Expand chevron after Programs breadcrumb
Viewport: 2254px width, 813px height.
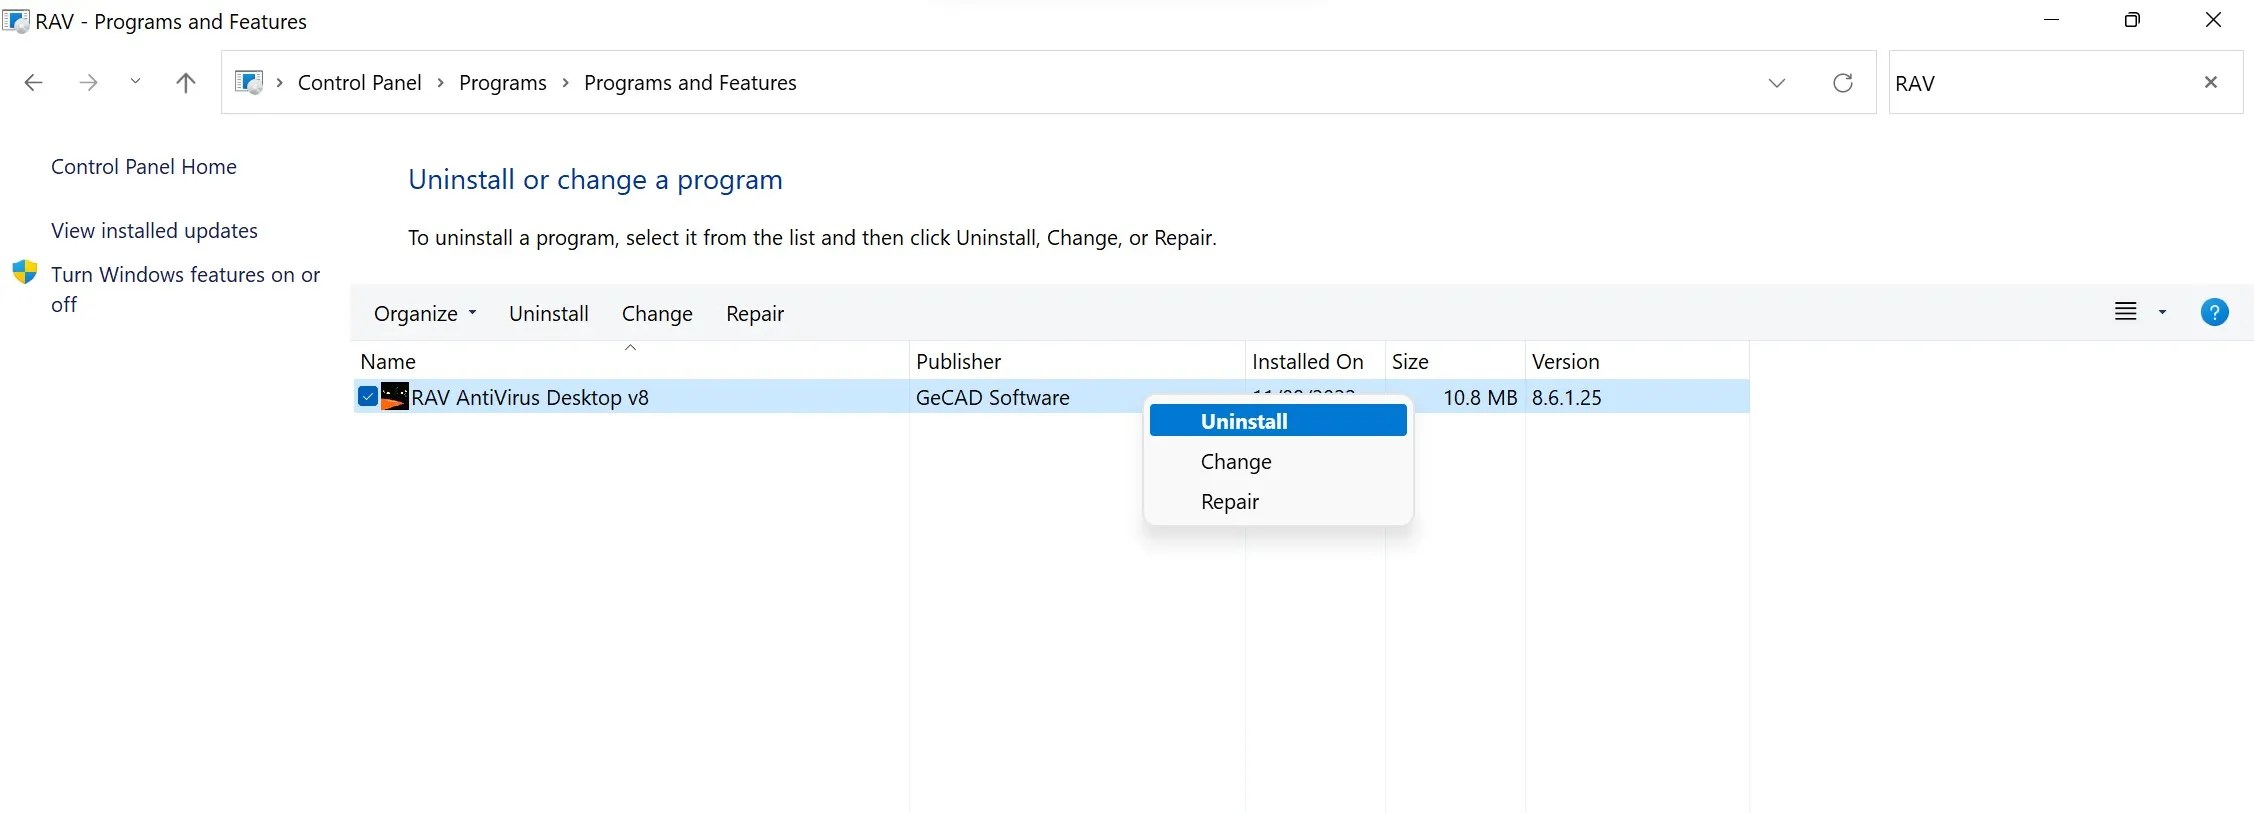pos(565,83)
